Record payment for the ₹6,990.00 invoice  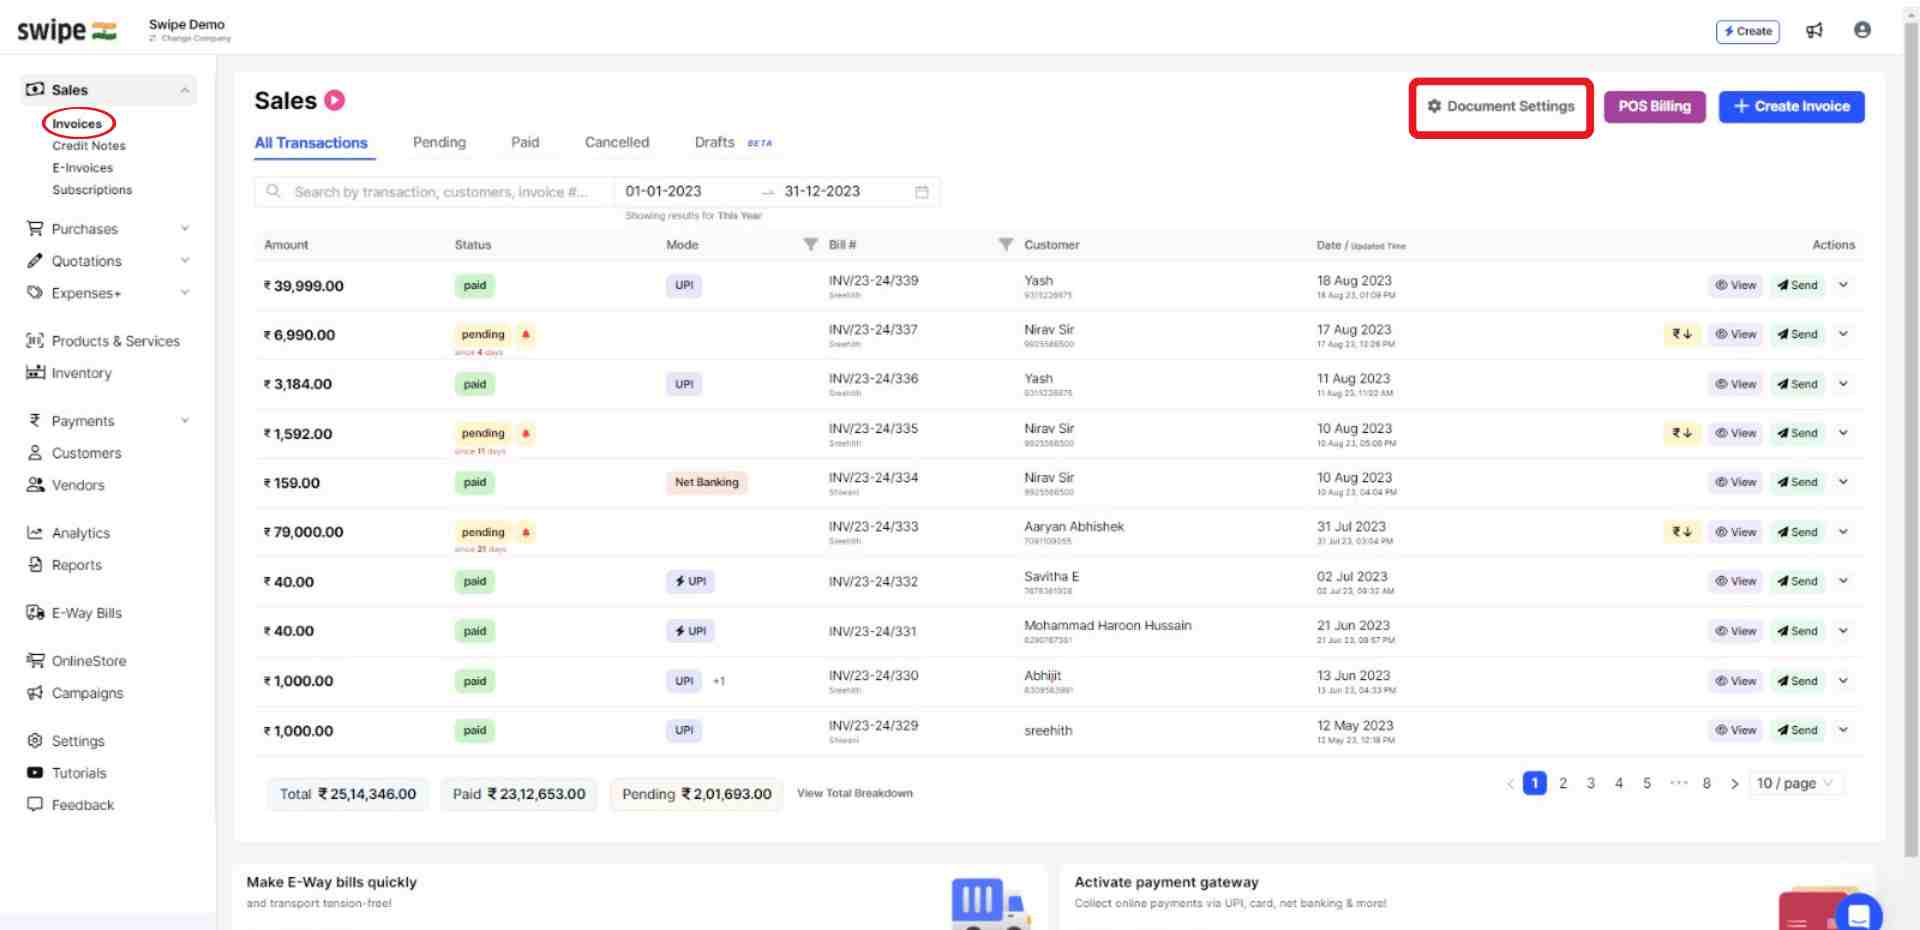click(x=1682, y=334)
